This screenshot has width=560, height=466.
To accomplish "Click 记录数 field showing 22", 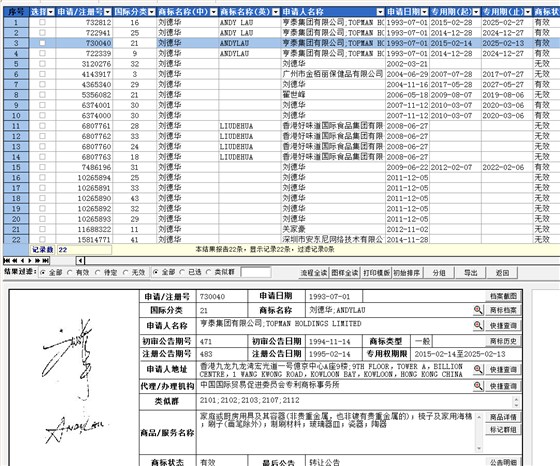I will click(x=84, y=250).
